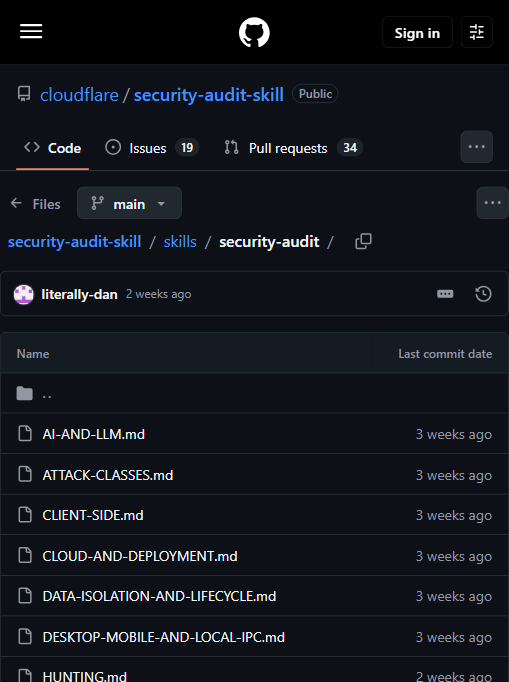Click file icon beside AI-AND-LLM.md
Image resolution: width=509 pixels, height=682 pixels.
pyautogui.click(x=25, y=433)
